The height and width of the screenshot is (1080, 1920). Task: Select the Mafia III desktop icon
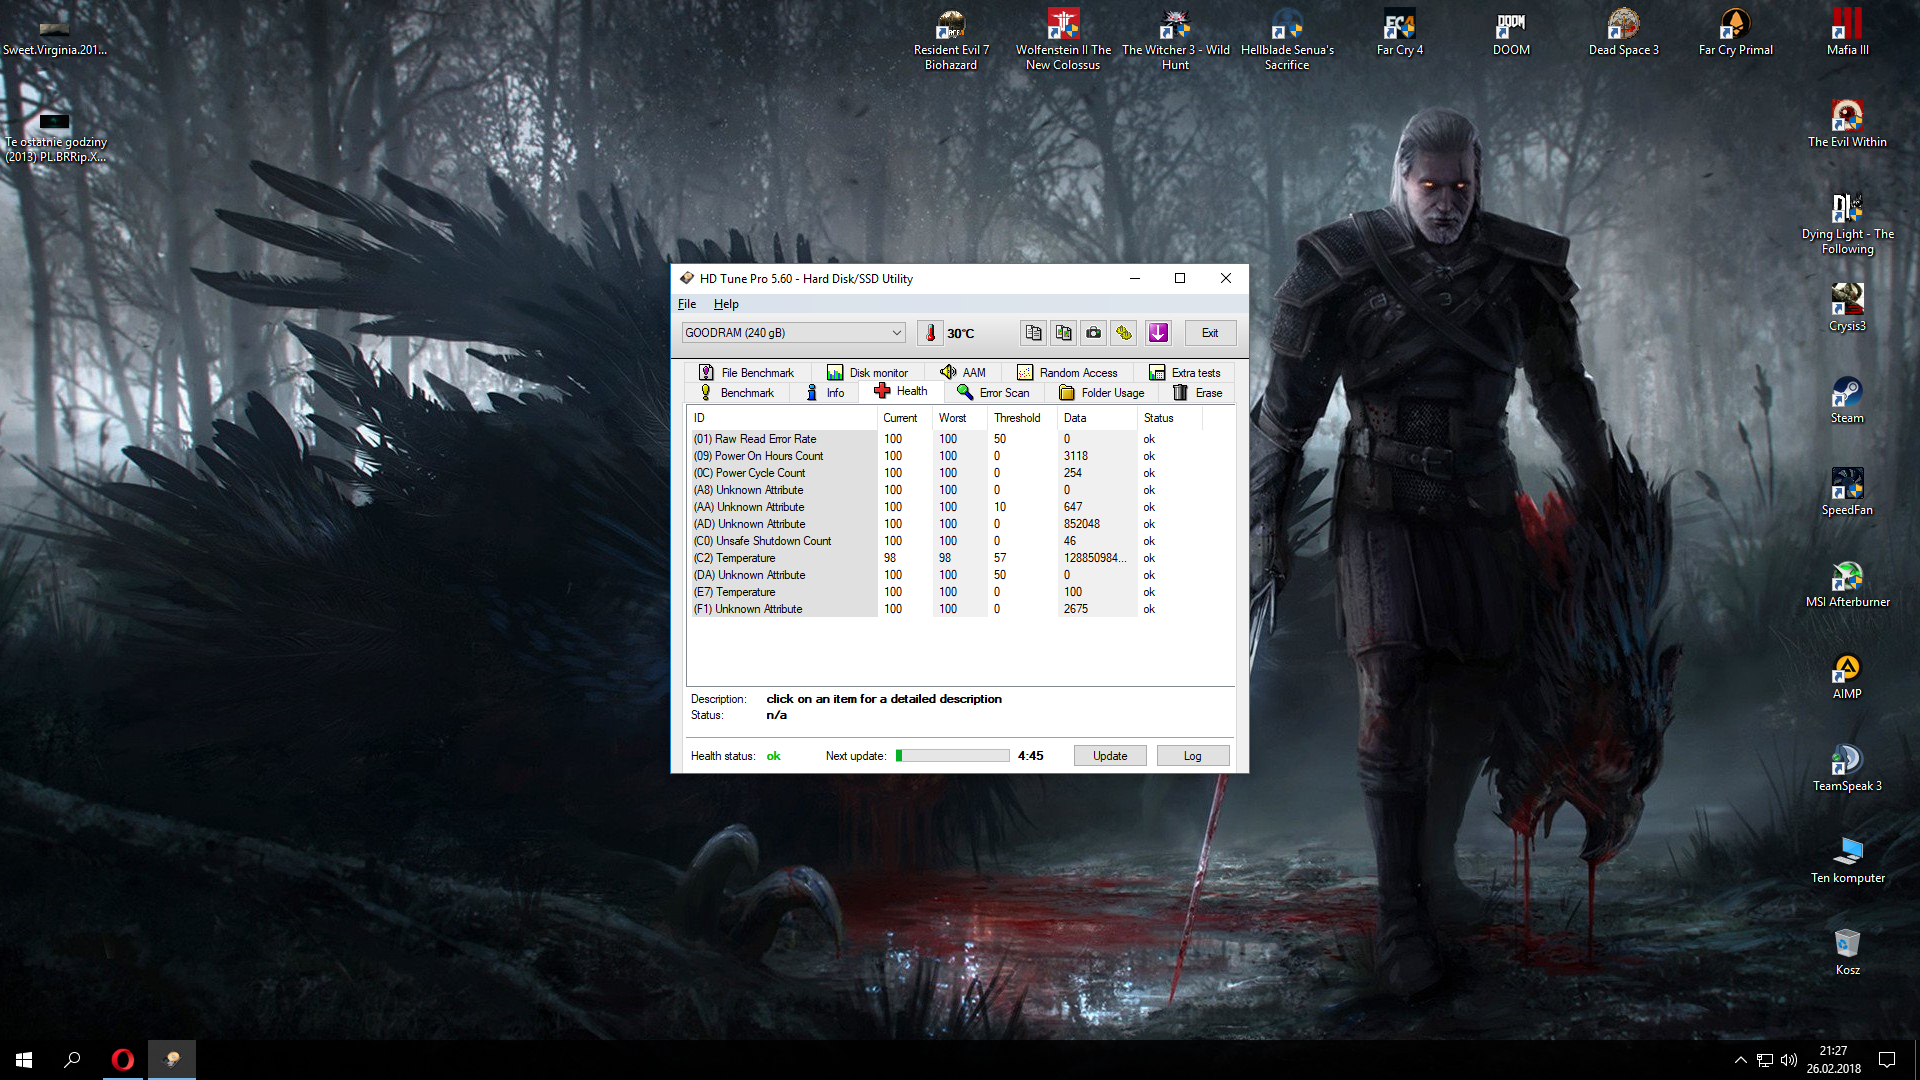tap(1847, 33)
